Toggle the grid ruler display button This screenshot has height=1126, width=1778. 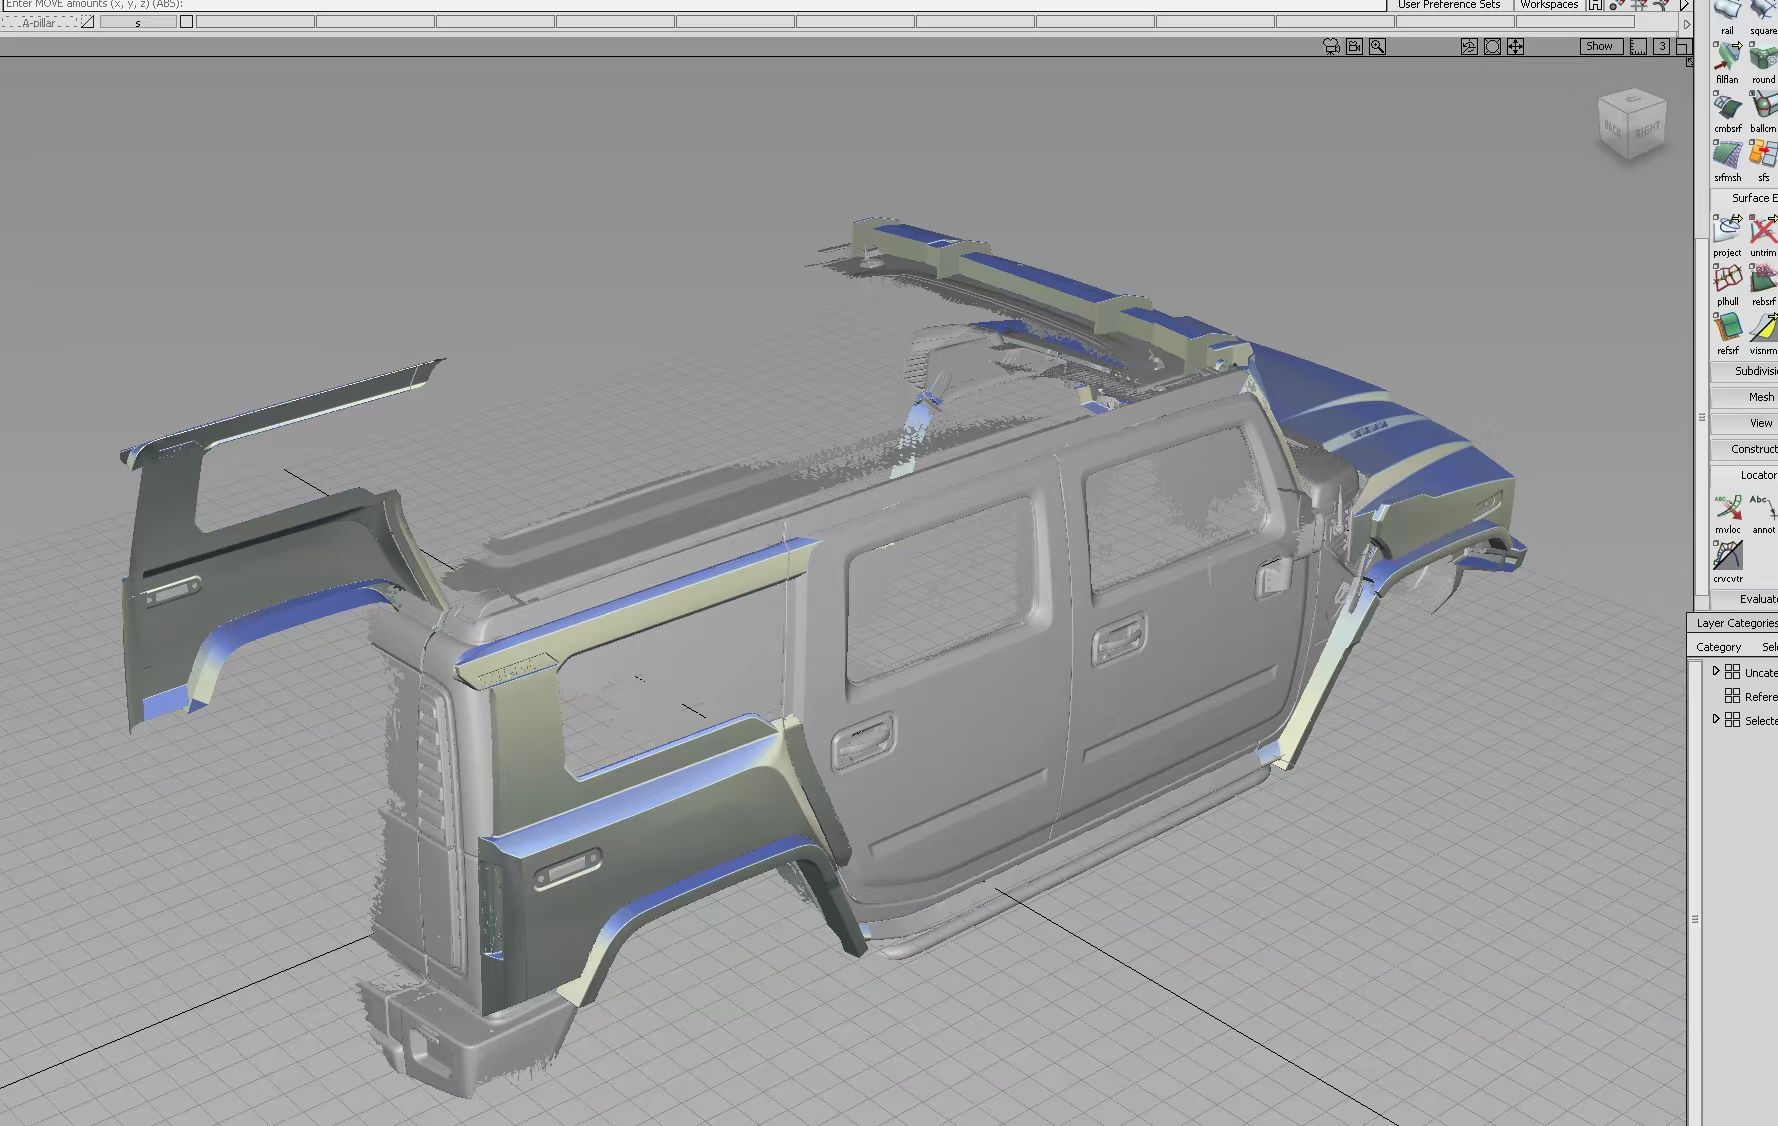[x=1637, y=46]
